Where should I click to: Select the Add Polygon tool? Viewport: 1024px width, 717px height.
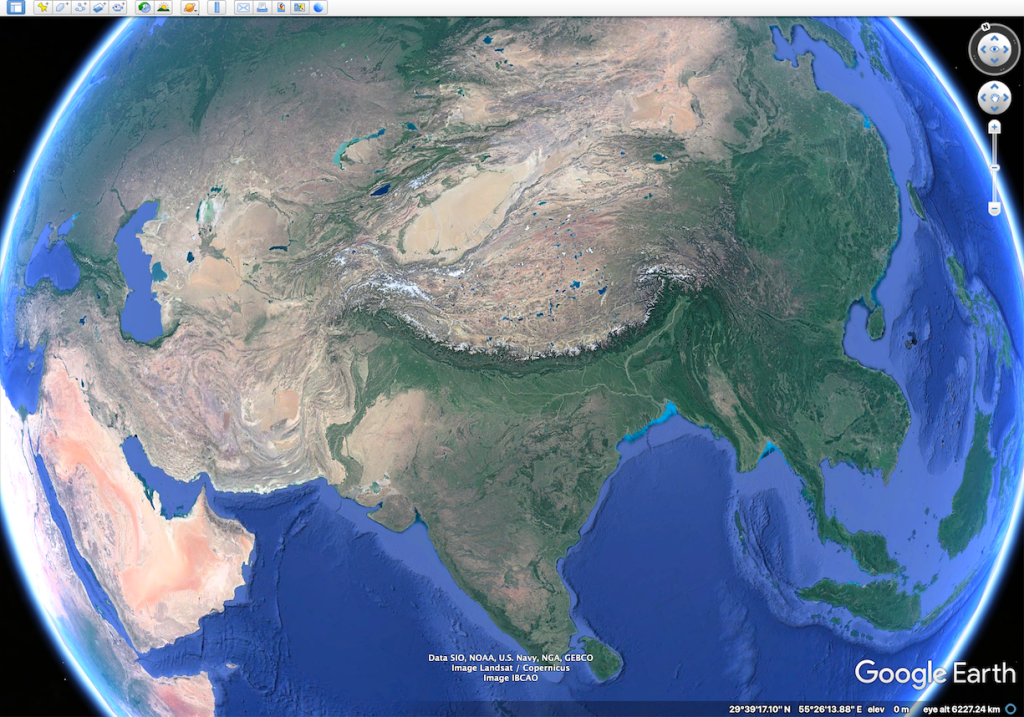[x=61, y=7]
